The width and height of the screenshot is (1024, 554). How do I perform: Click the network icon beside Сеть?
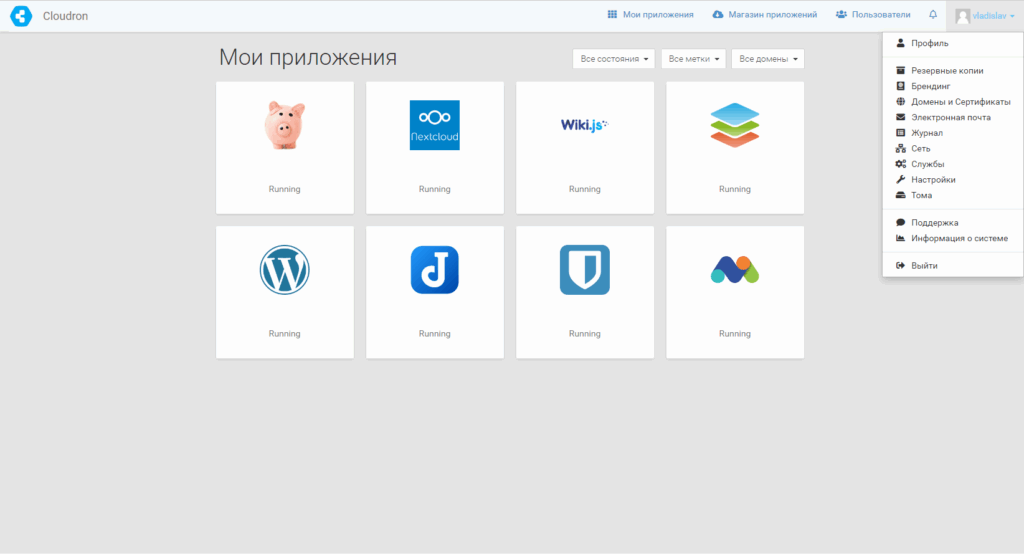[901, 149]
